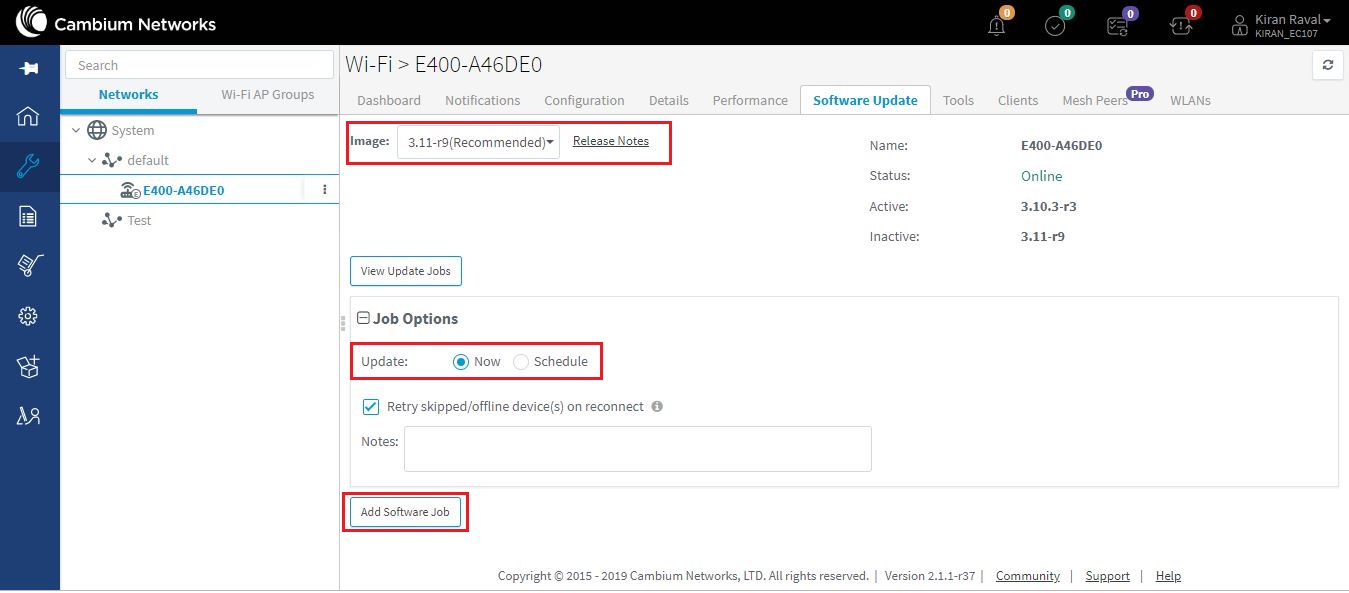Select the Networks tab in left panel
1349x593 pixels.
128,95
